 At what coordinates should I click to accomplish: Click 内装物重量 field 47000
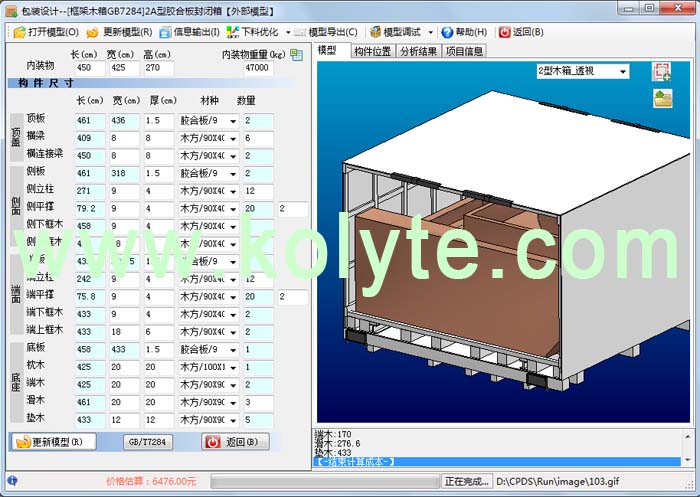point(258,68)
